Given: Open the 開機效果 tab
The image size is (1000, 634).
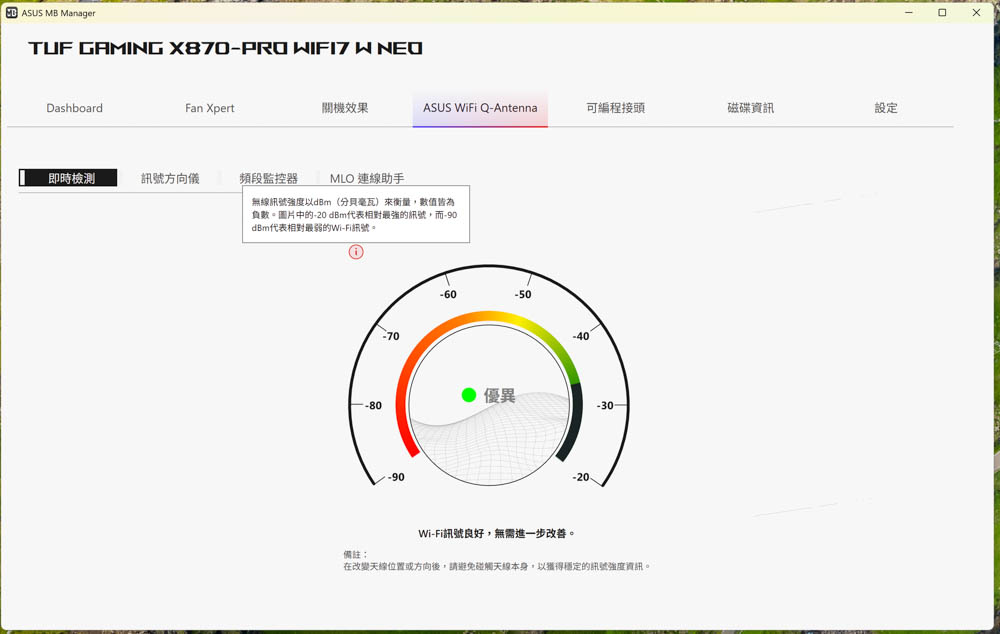Looking at the screenshot, I should pos(345,108).
